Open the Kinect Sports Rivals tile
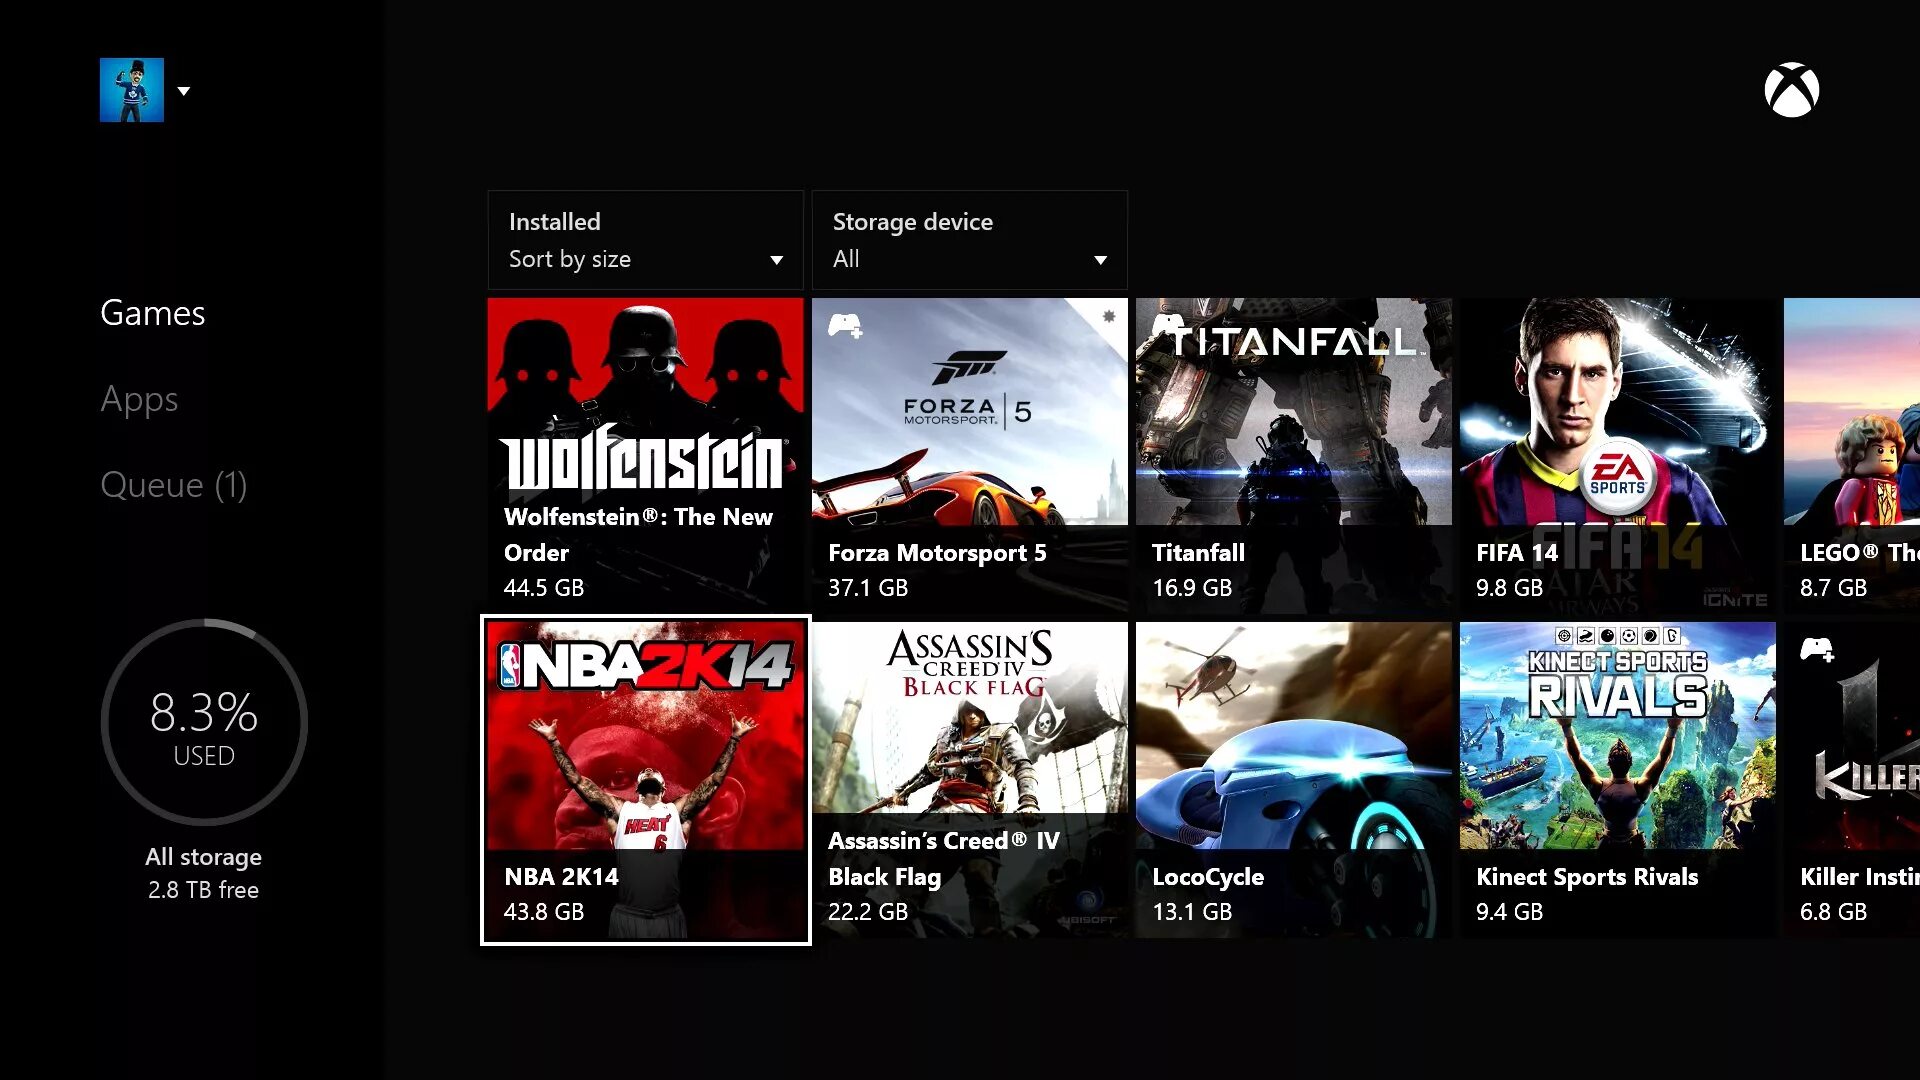Viewport: 1920px width, 1080px height. [x=1617, y=780]
